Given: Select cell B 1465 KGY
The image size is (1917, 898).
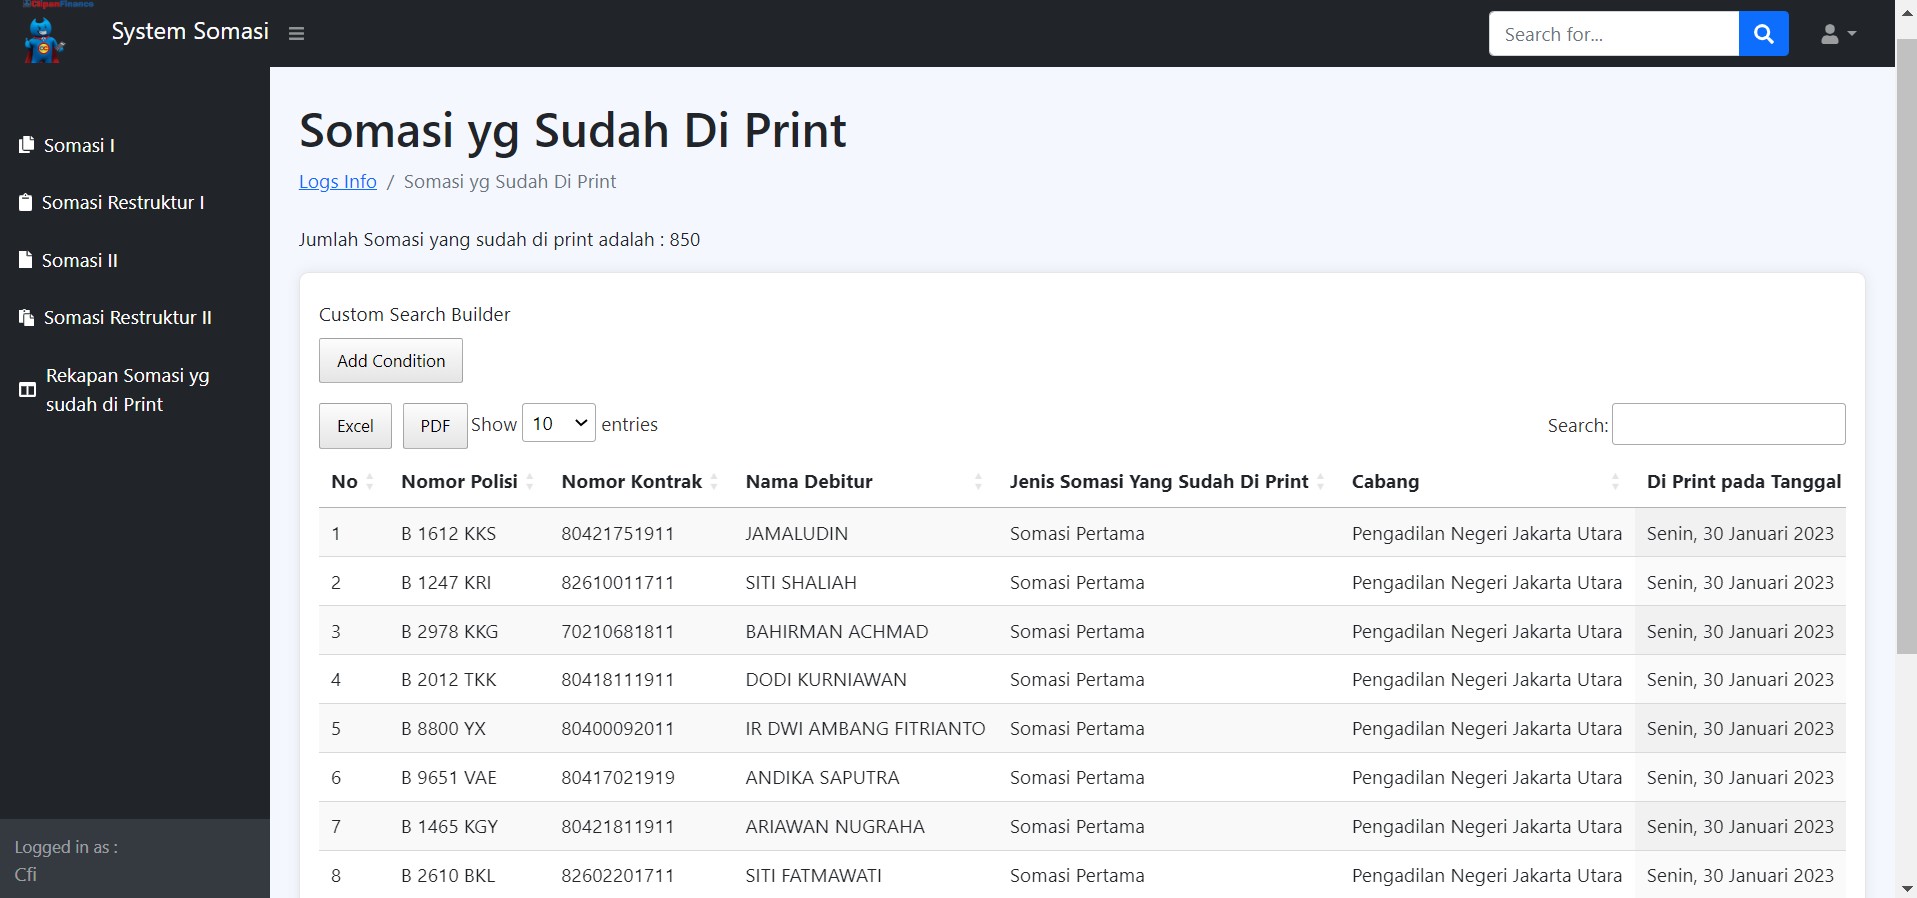Looking at the screenshot, I should [x=449, y=827].
